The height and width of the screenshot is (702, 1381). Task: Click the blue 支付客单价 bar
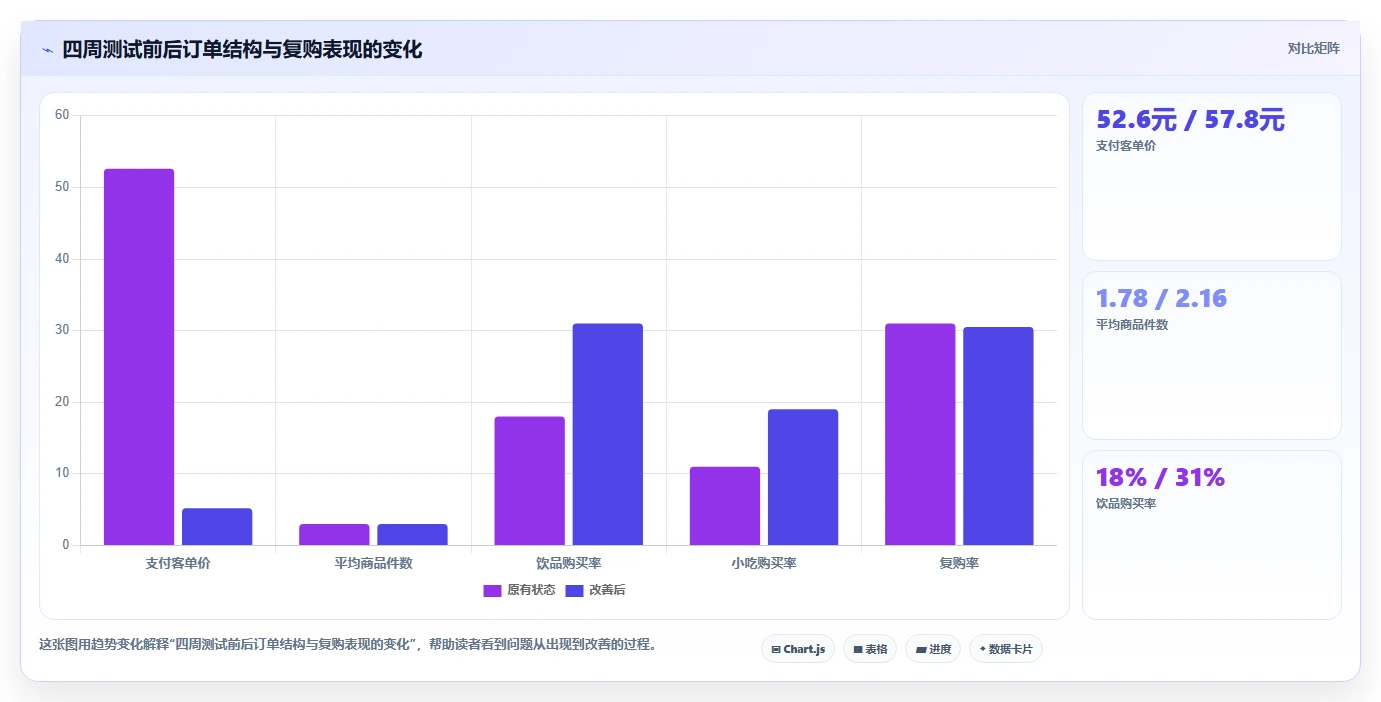(x=217, y=527)
